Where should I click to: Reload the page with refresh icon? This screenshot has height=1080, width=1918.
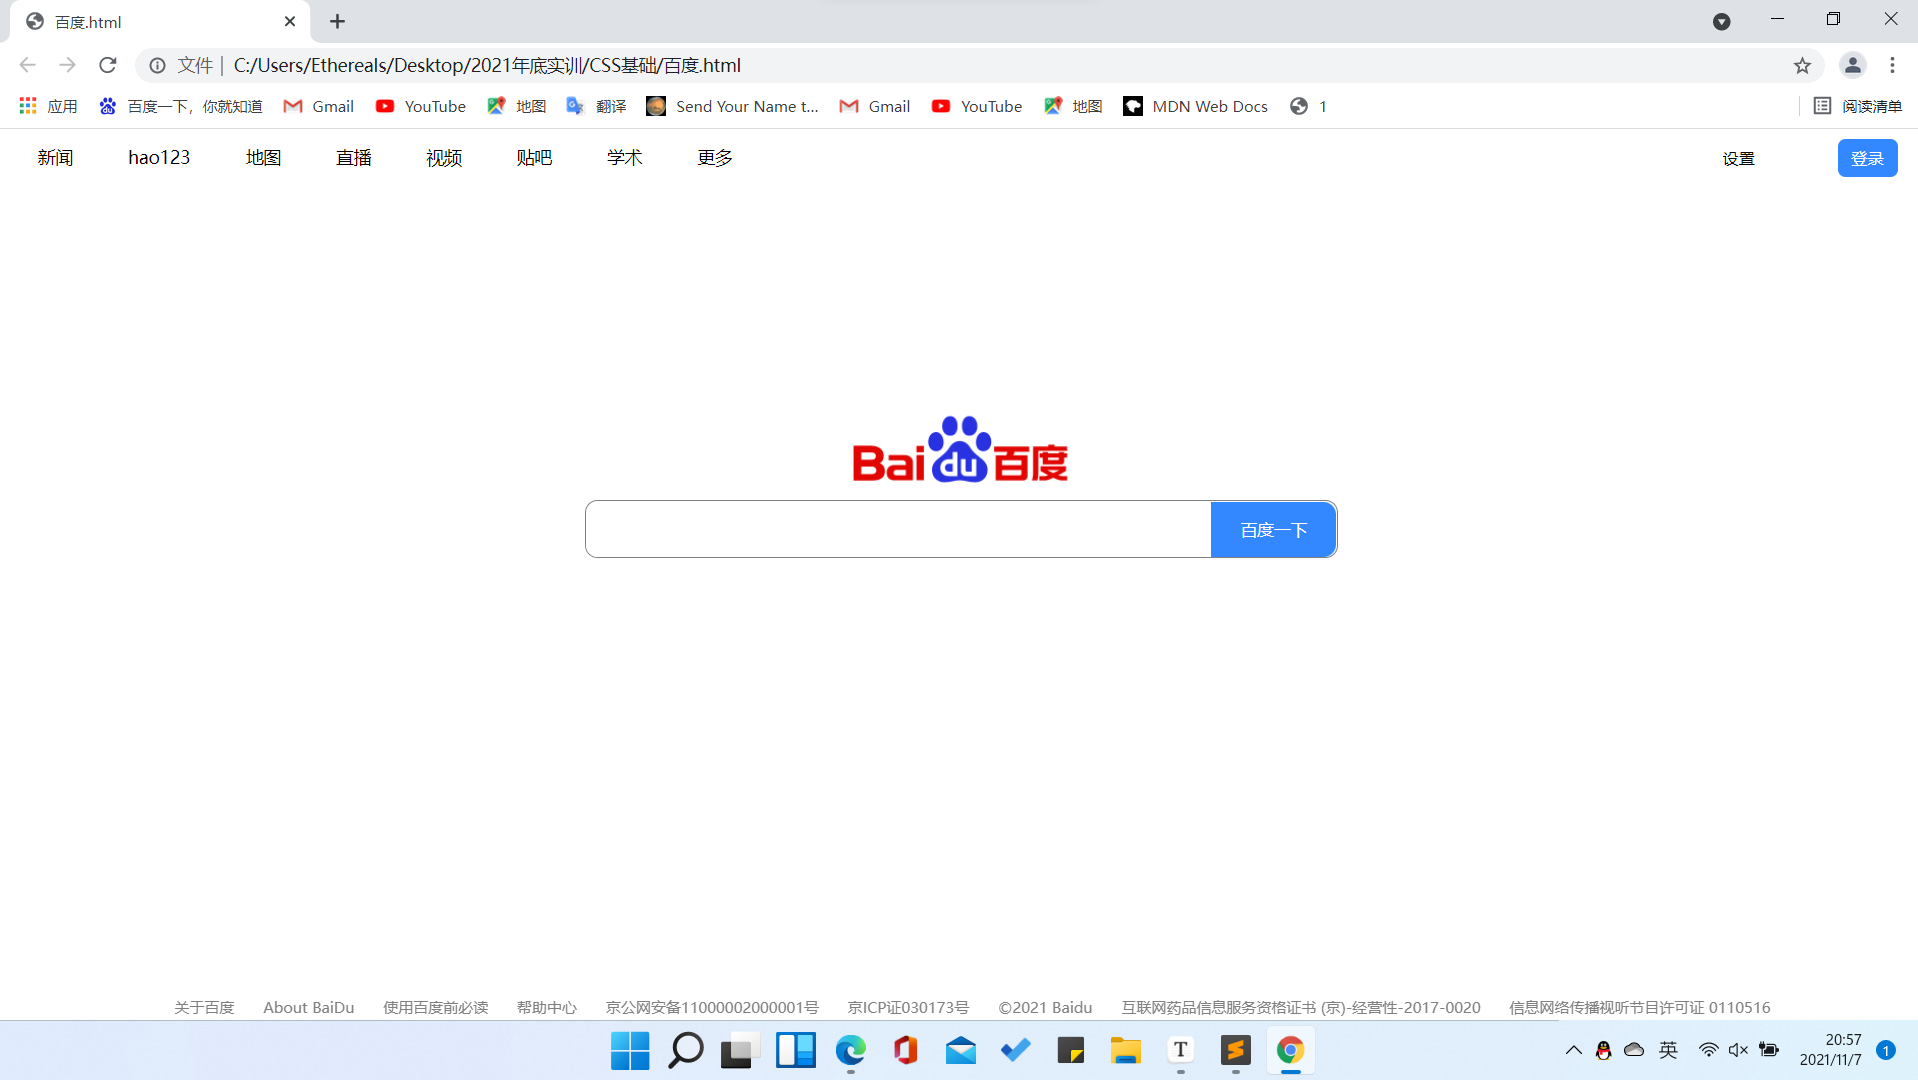(x=108, y=65)
